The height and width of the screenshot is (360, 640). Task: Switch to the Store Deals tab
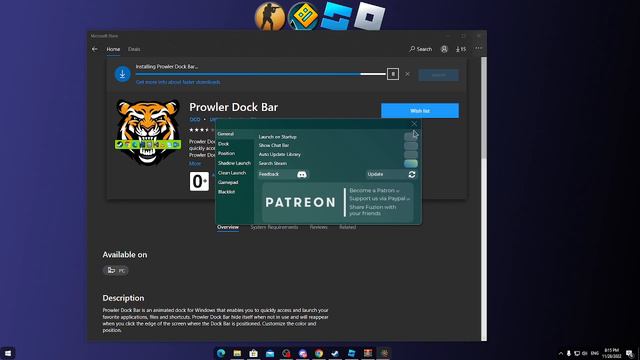(x=134, y=49)
